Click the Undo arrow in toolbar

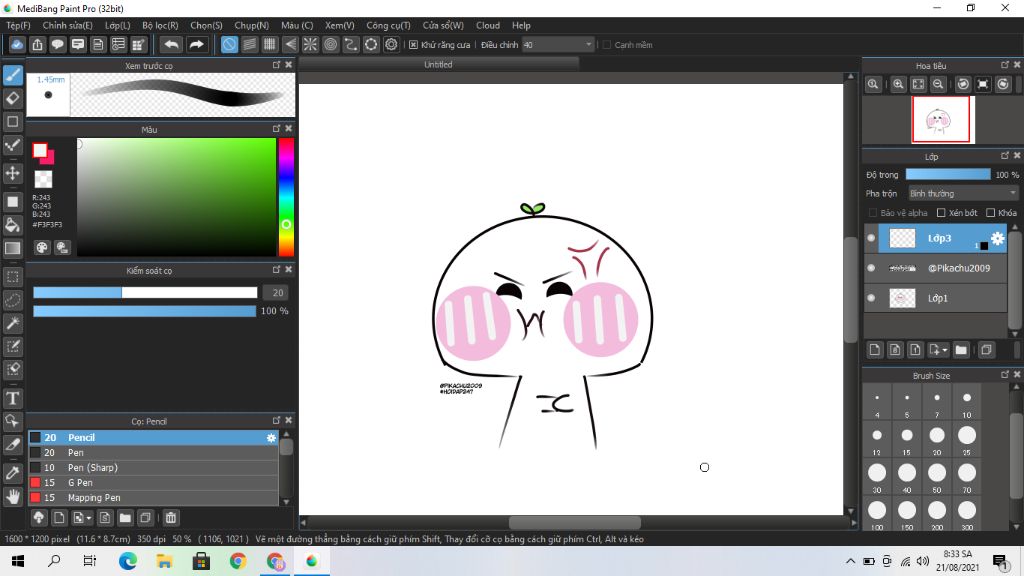[171, 44]
